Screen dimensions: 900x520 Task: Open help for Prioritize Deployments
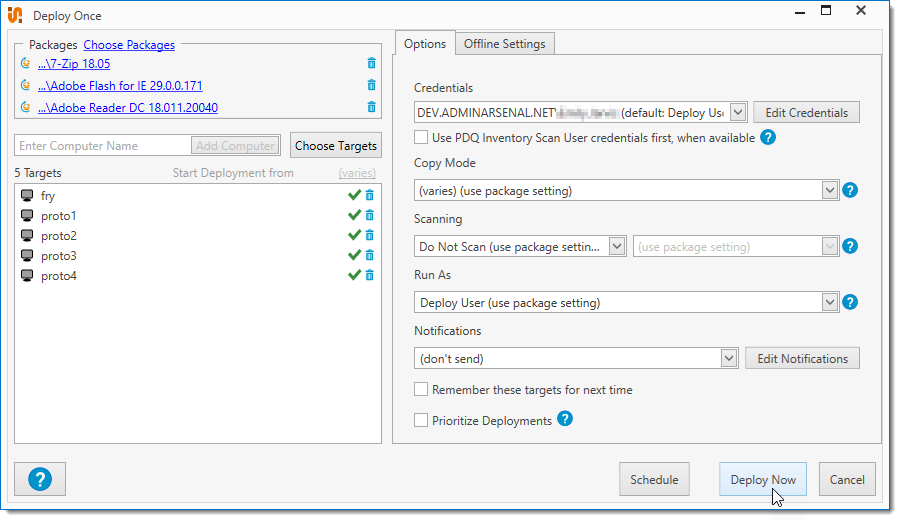point(565,419)
